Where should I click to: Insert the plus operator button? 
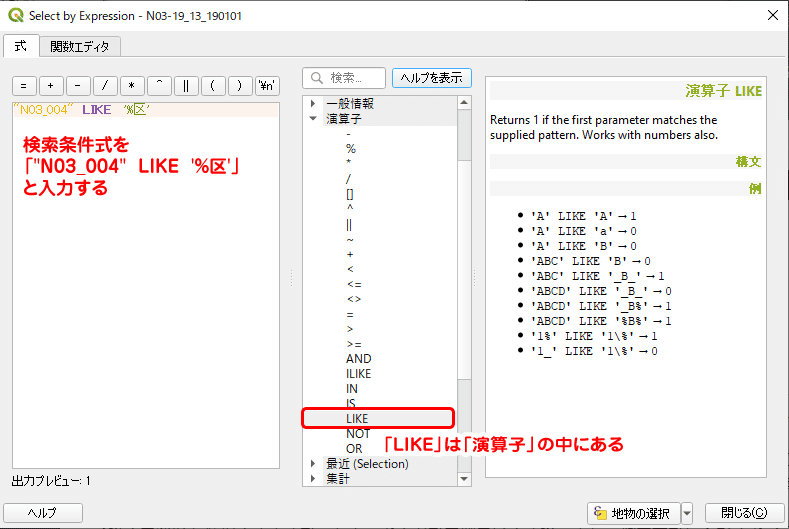(51, 86)
